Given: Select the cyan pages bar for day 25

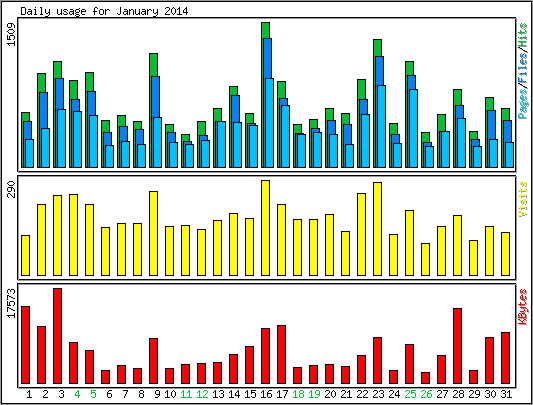Looking at the screenshot, I should click(x=414, y=129).
